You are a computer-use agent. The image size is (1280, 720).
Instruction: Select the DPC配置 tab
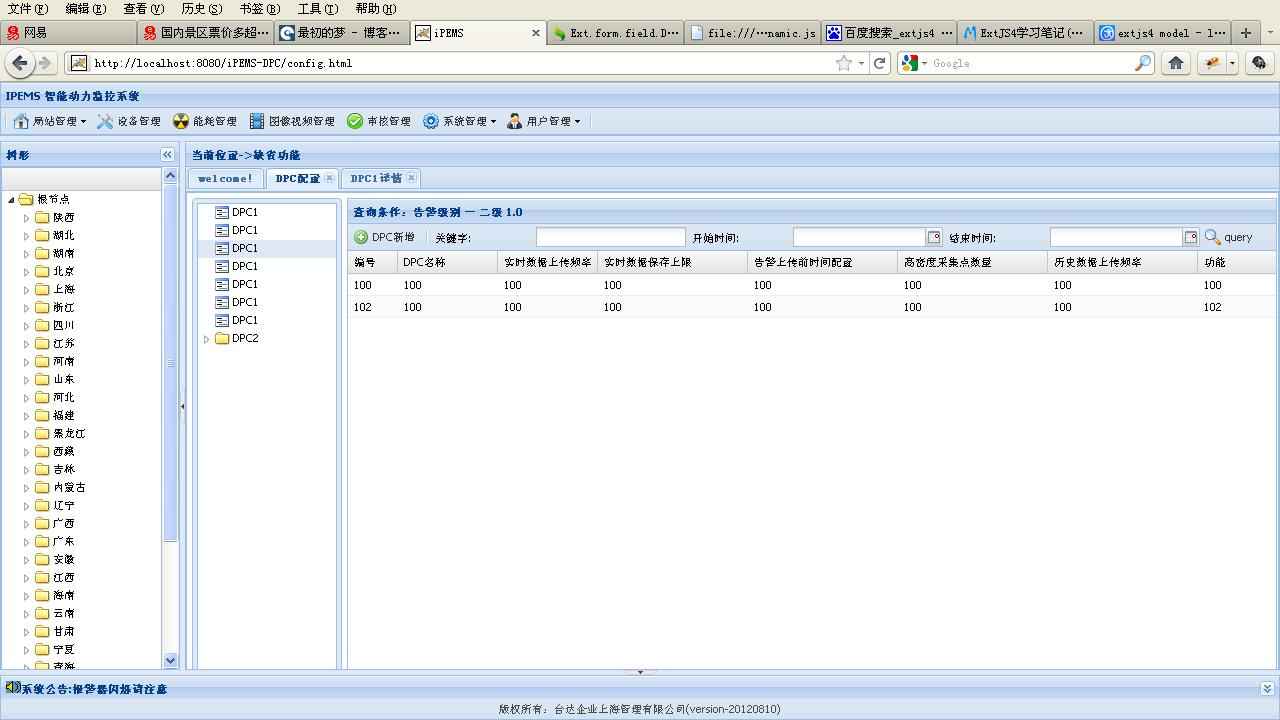[x=297, y=178]
